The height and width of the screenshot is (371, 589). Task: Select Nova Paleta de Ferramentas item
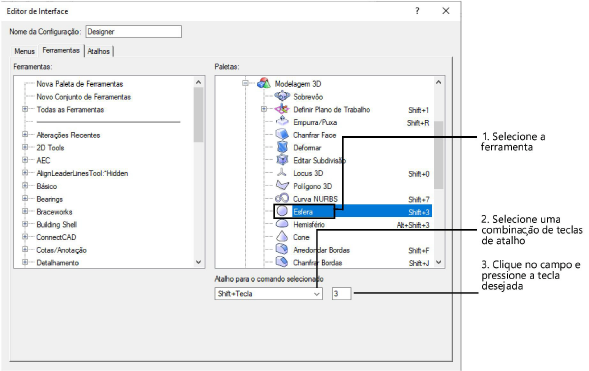coord(80,84)
